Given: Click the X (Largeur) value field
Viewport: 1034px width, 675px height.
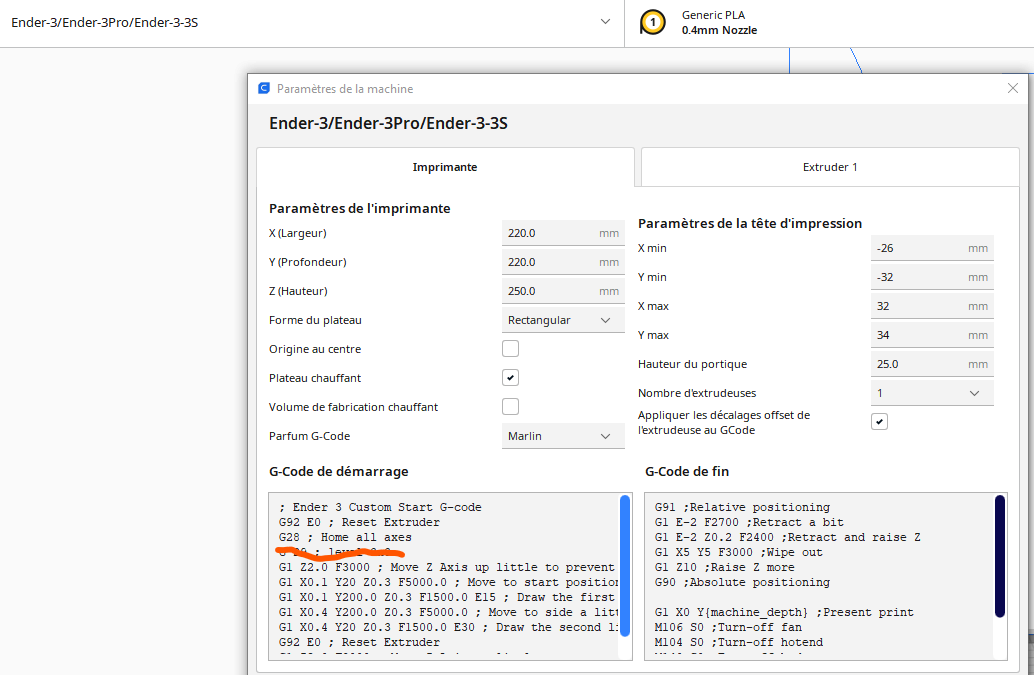Looking at the screenshot, I should click(563, 233).
